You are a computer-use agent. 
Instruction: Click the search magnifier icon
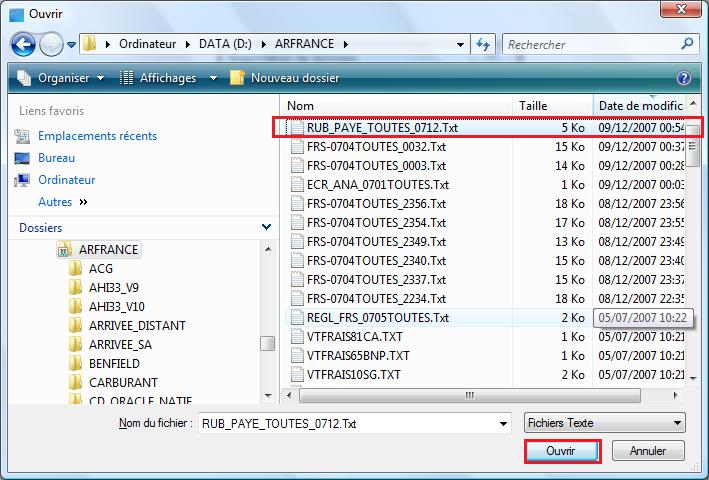click(687, 44)
